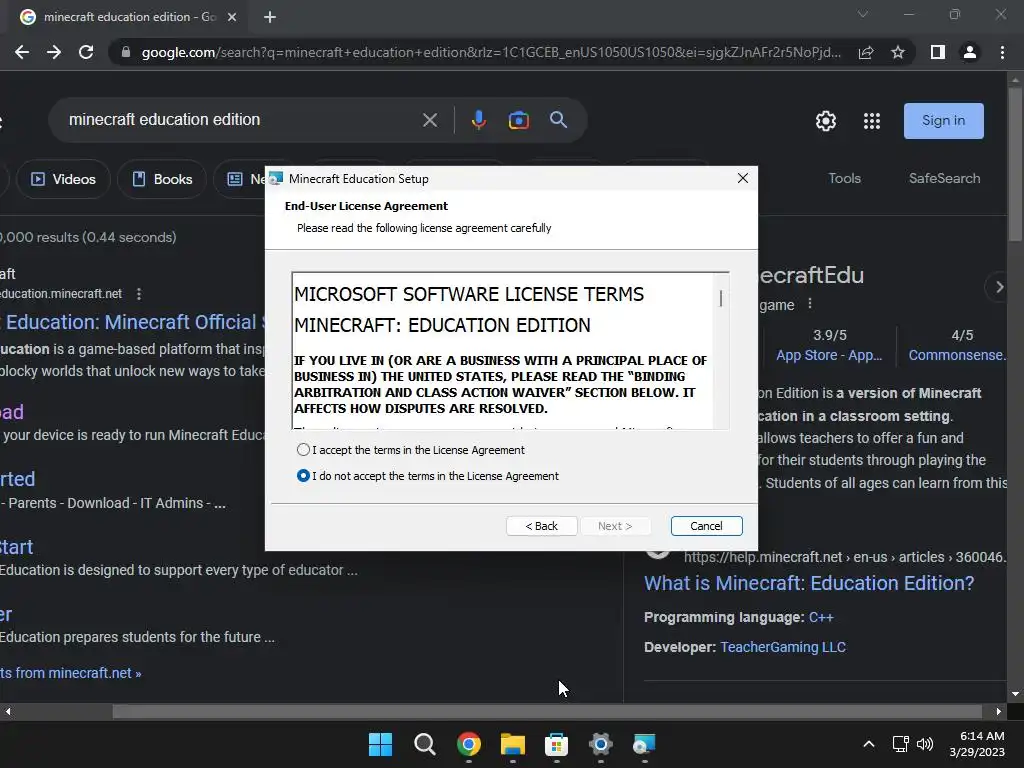
Task: Click horizontal scrollbar left arrow
Action: tap(8, 712)
